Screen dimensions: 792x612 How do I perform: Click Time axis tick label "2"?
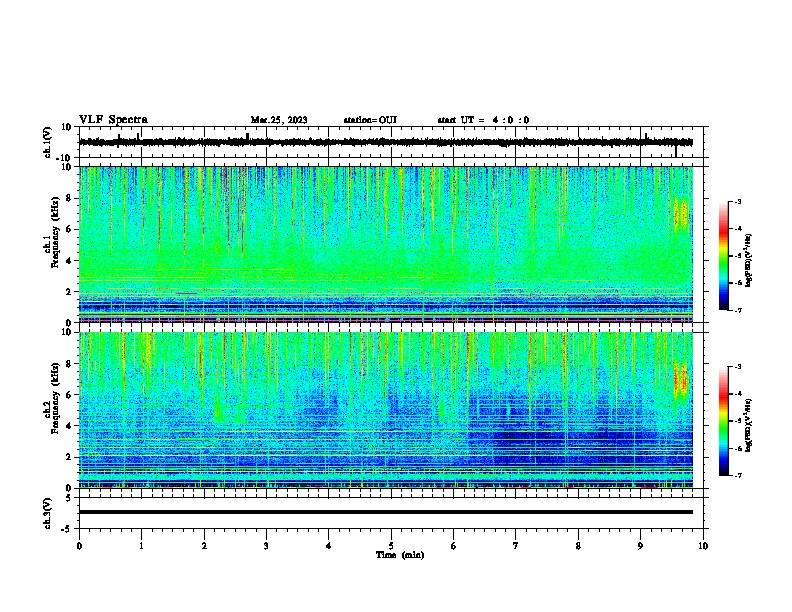(x=204, y=546)
